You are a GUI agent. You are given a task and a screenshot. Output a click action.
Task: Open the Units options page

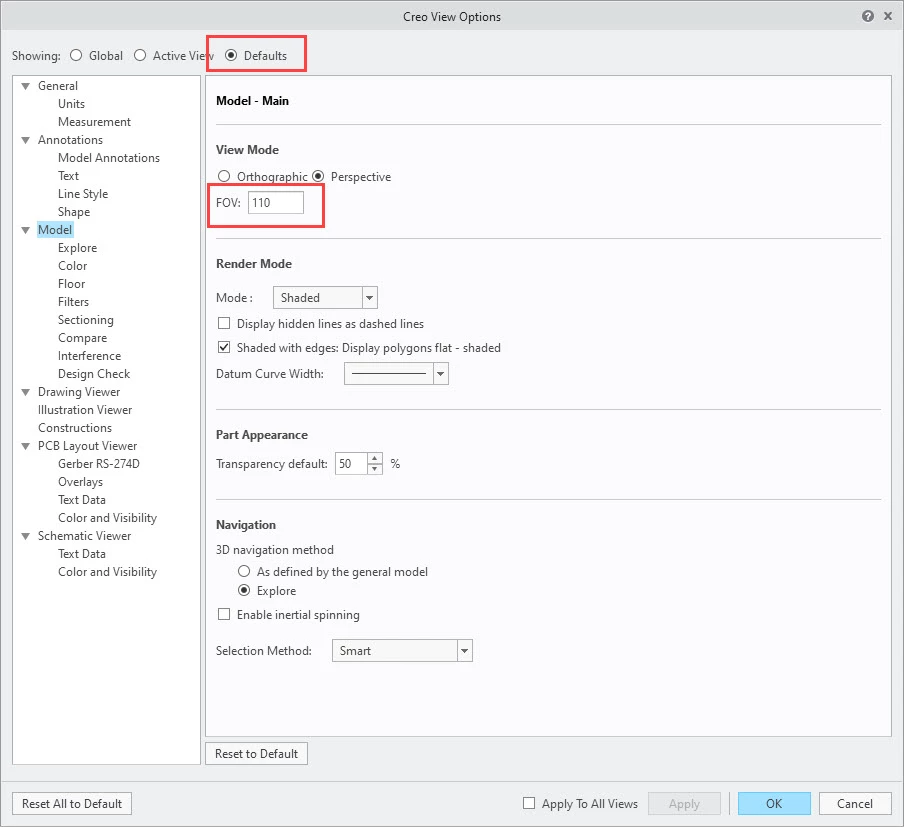pyautogui.click(x=71, y=104)
